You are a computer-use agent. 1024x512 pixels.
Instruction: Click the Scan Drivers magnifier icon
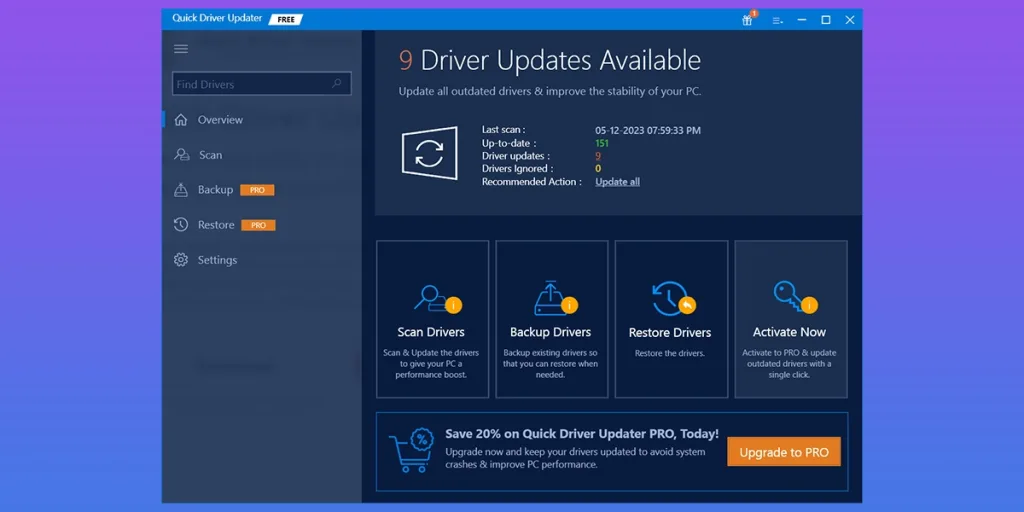pos(433,298)
